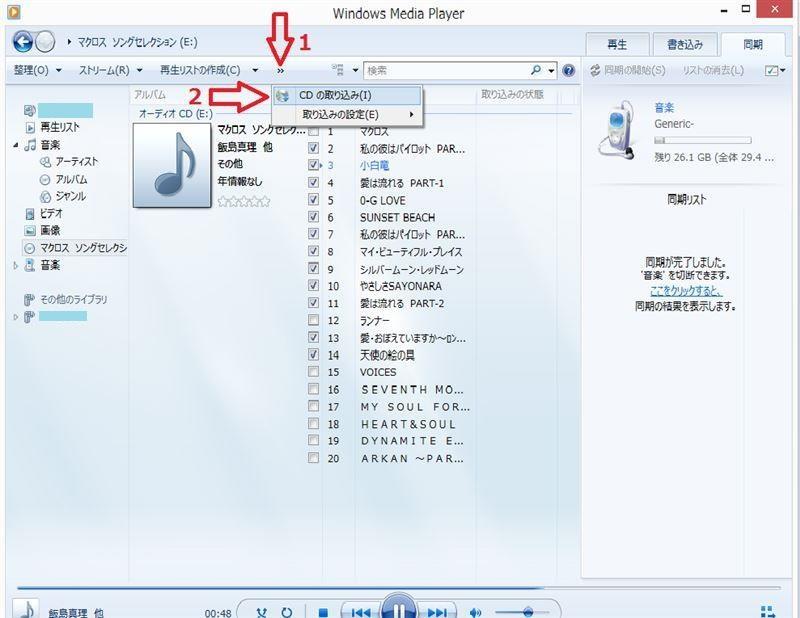Open the ストリーム(R) dropdown menu
Viewport: 800px width, 618px height.
110,70
